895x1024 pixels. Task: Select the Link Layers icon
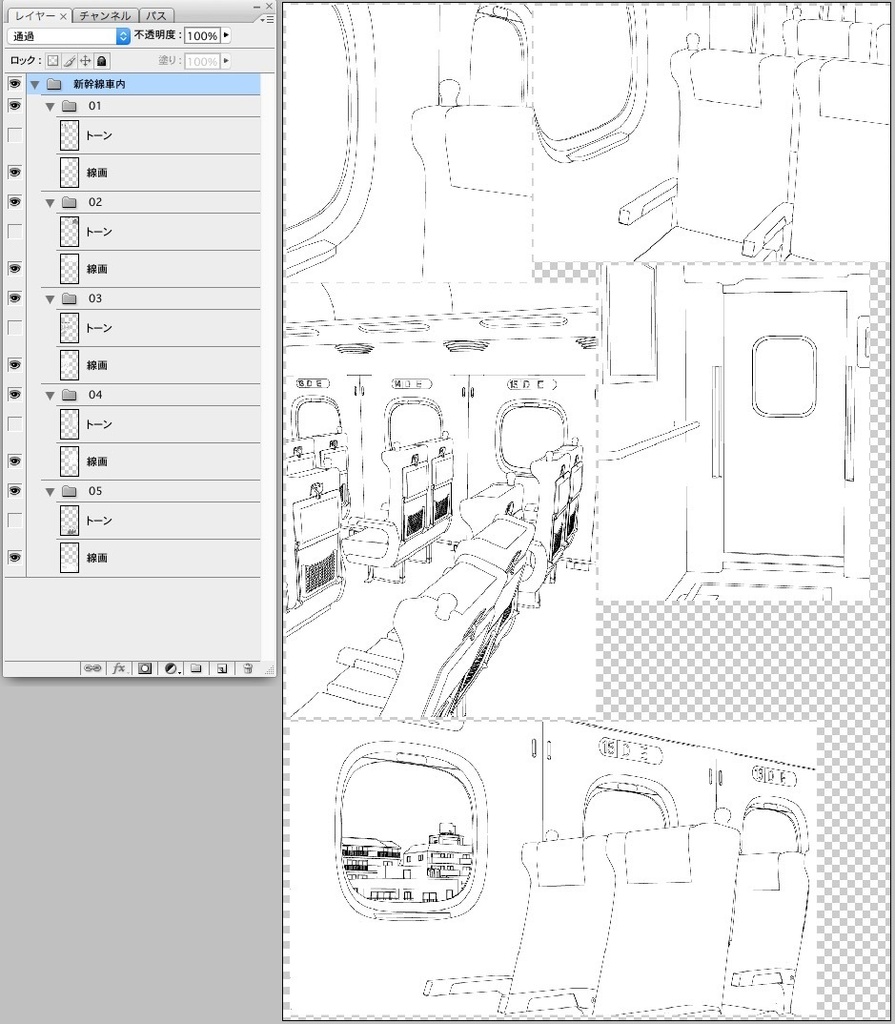[x=93, y=668]
